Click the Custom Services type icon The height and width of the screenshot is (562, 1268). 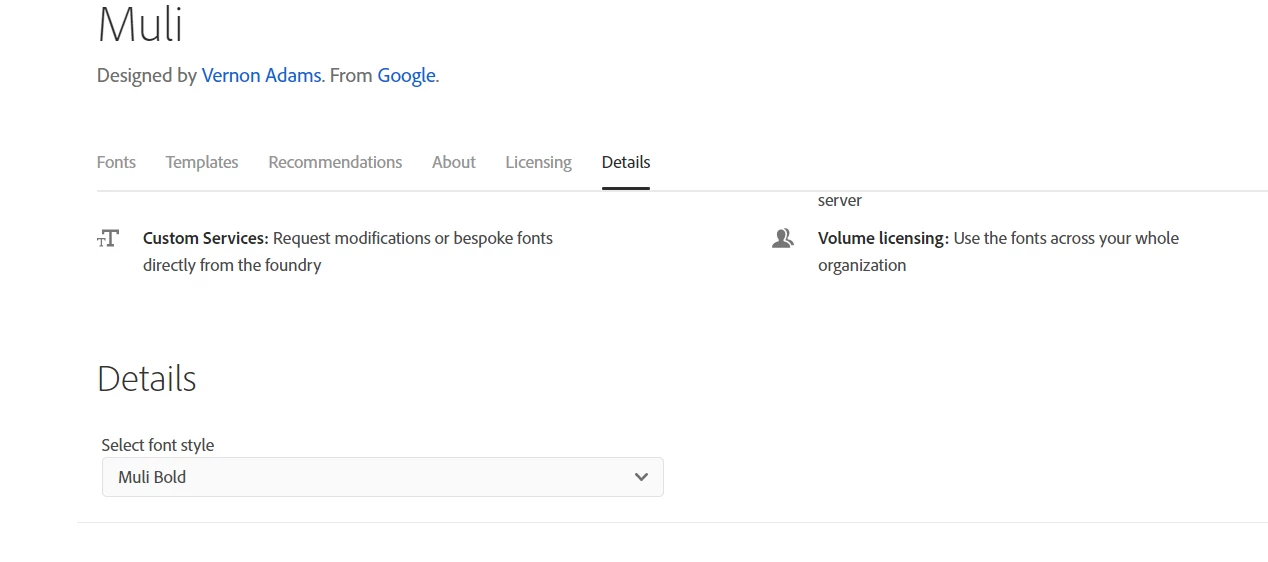pyautogui.click(x=108, y=238)
